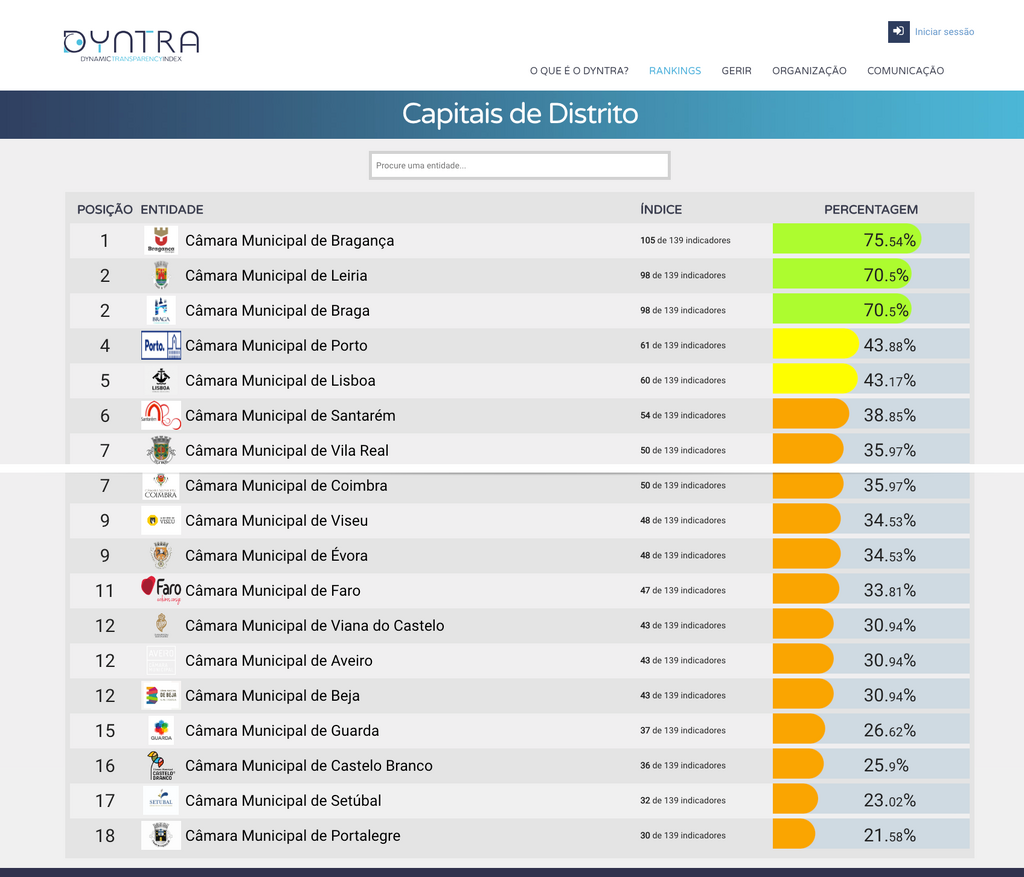Open the O QUE É O DYNTRA? menu
Screen dimensions: 1024x877
(x=579, y=71)
